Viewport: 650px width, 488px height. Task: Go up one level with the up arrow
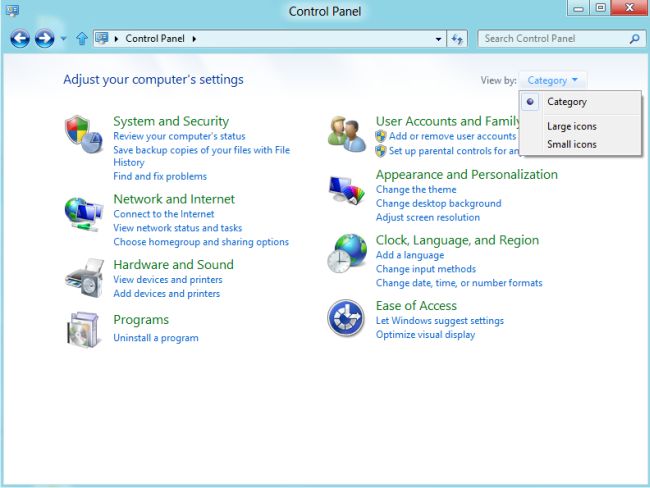[x=82, y=39]
